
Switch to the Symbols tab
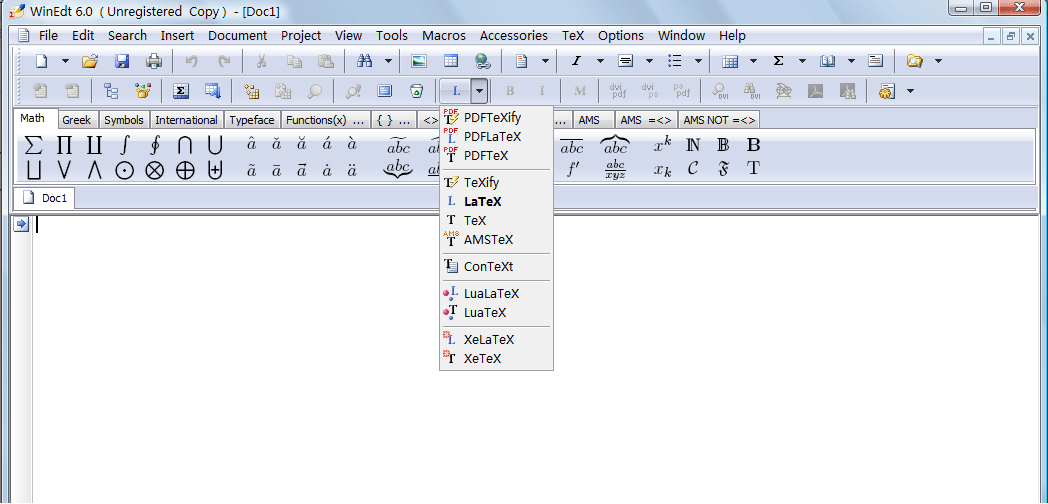[124, 120]
